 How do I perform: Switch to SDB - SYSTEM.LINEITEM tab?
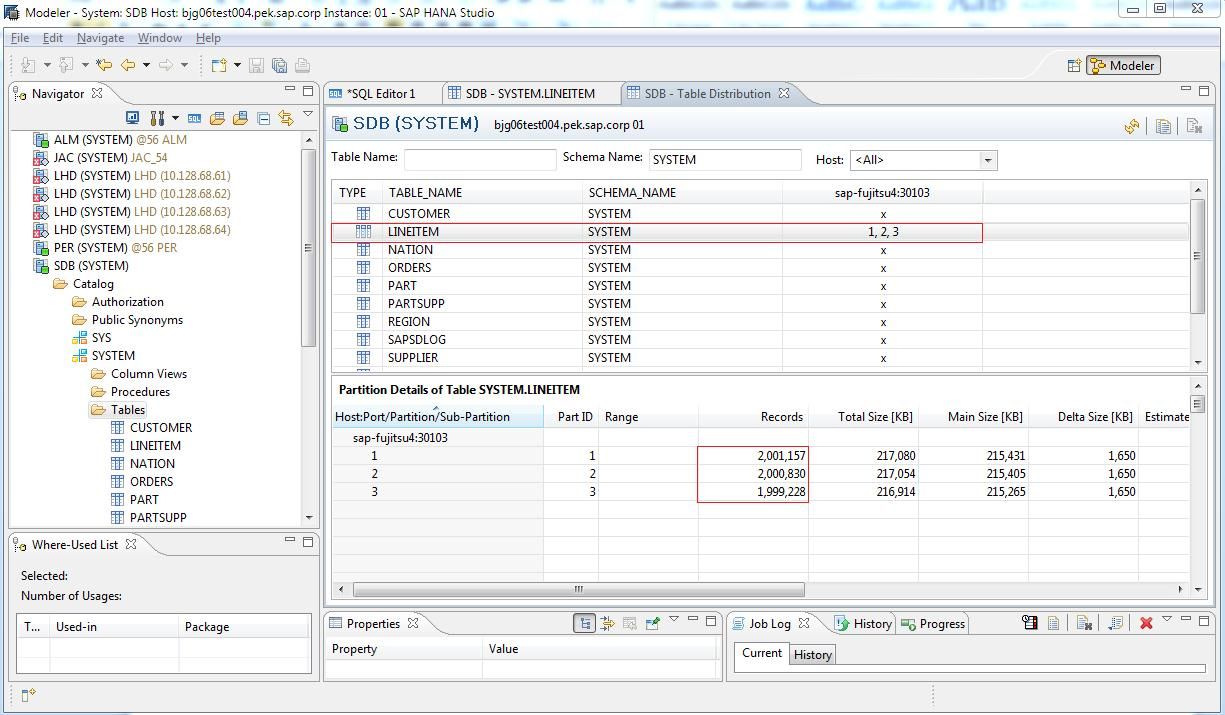point(530,93)
